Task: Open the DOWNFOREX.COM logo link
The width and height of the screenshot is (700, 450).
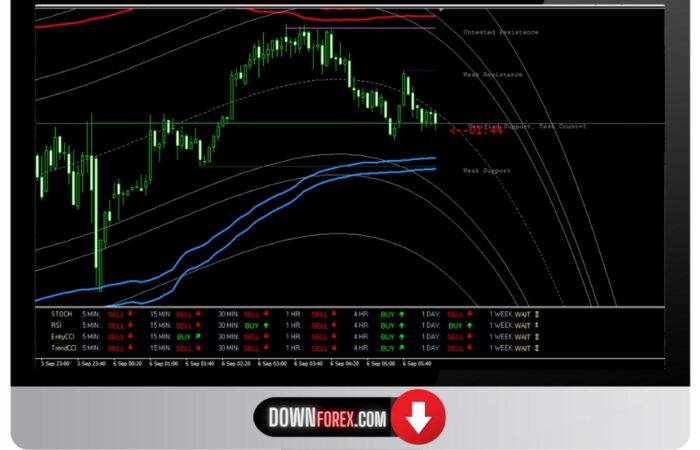Action: pos(327,419)
